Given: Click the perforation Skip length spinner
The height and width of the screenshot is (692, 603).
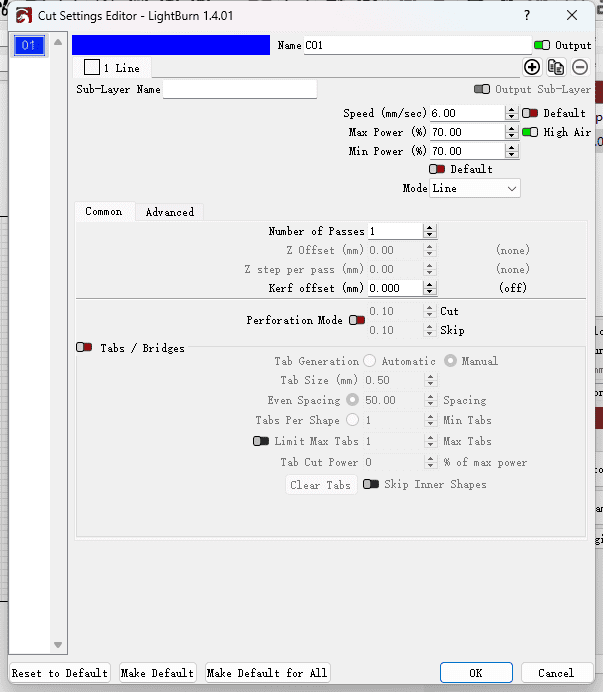Looking at the screenshot, I should [430, 330].
